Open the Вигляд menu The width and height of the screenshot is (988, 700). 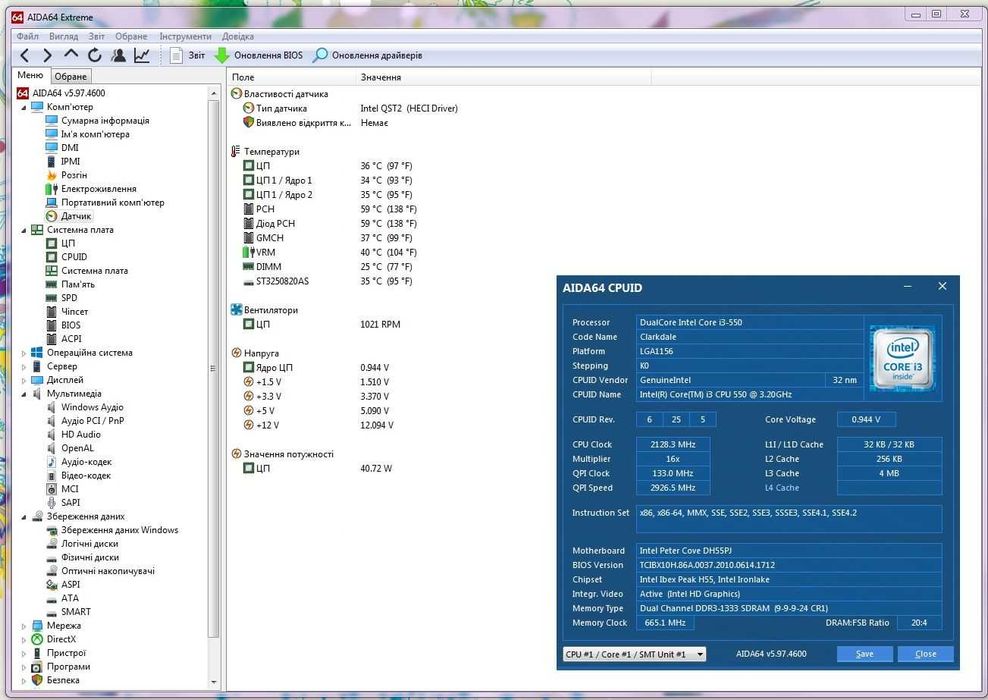[x=64, y=37]
